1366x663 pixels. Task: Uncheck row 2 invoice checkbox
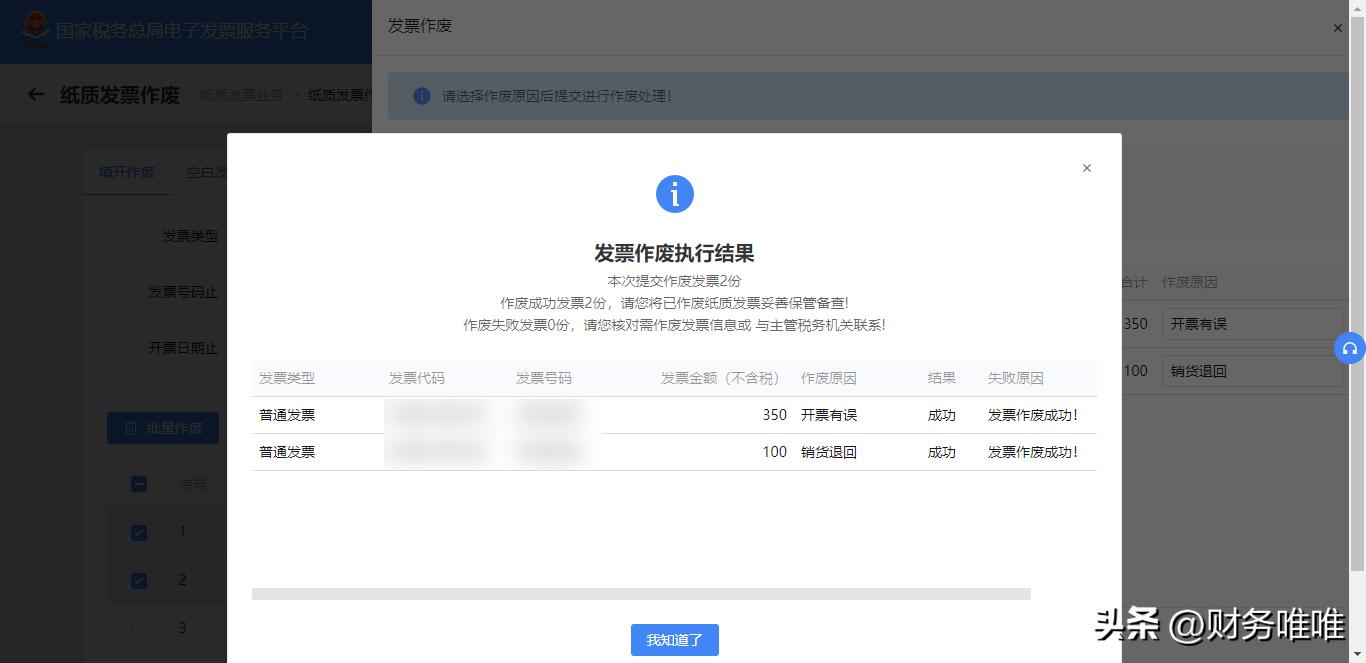point(138,580)
